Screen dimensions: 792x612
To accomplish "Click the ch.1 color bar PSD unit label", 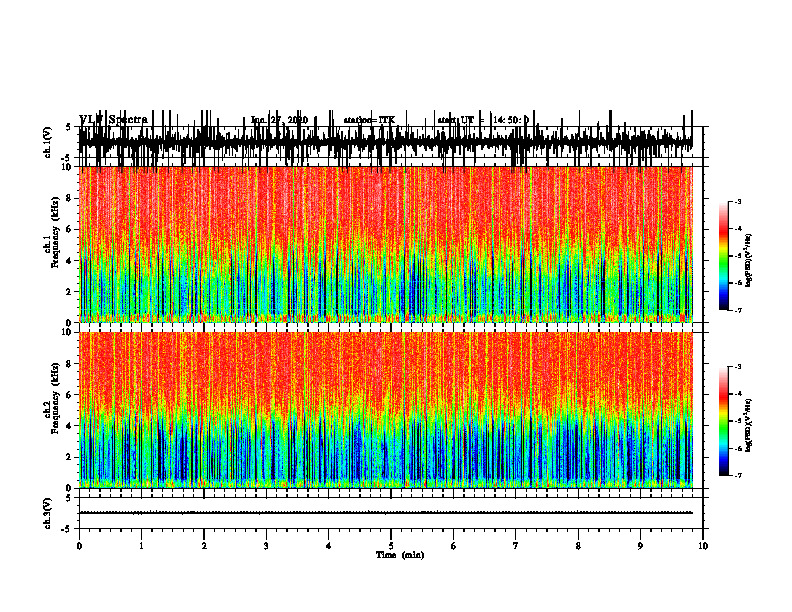I will pyautogui.click(x=749, y=261).
